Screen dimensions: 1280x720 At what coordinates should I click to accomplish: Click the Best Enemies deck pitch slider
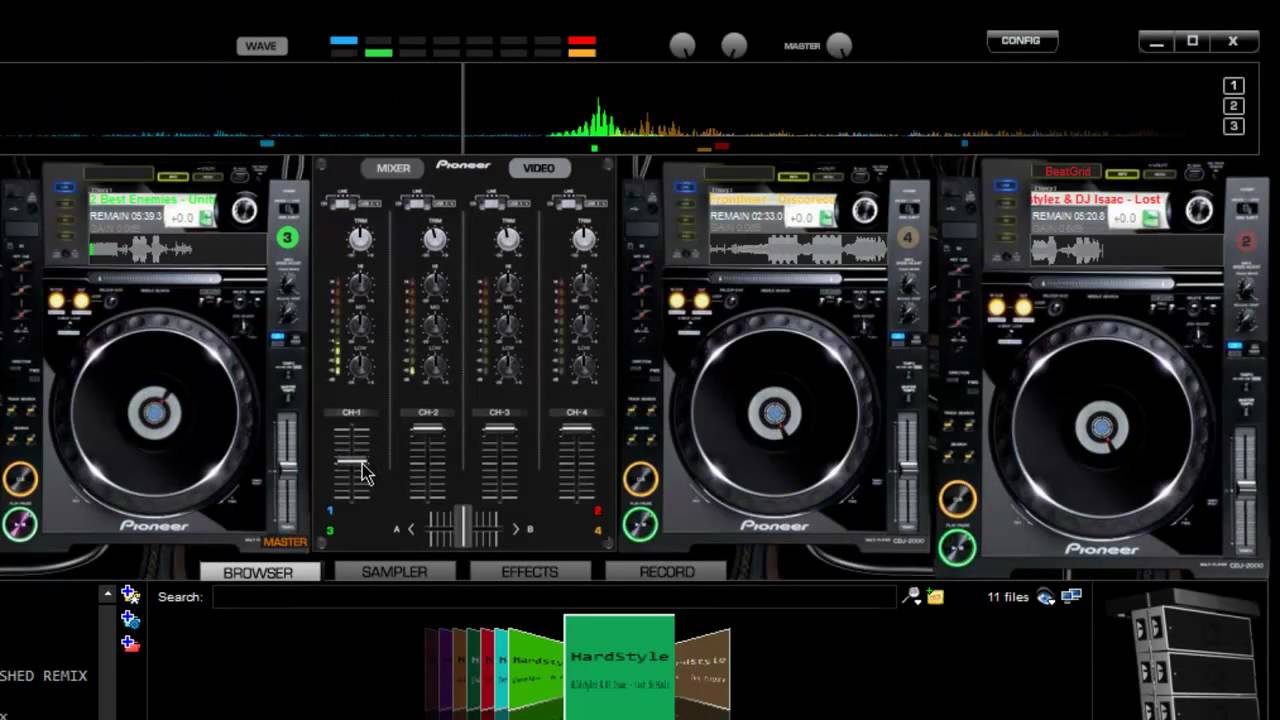pos(287,467)
